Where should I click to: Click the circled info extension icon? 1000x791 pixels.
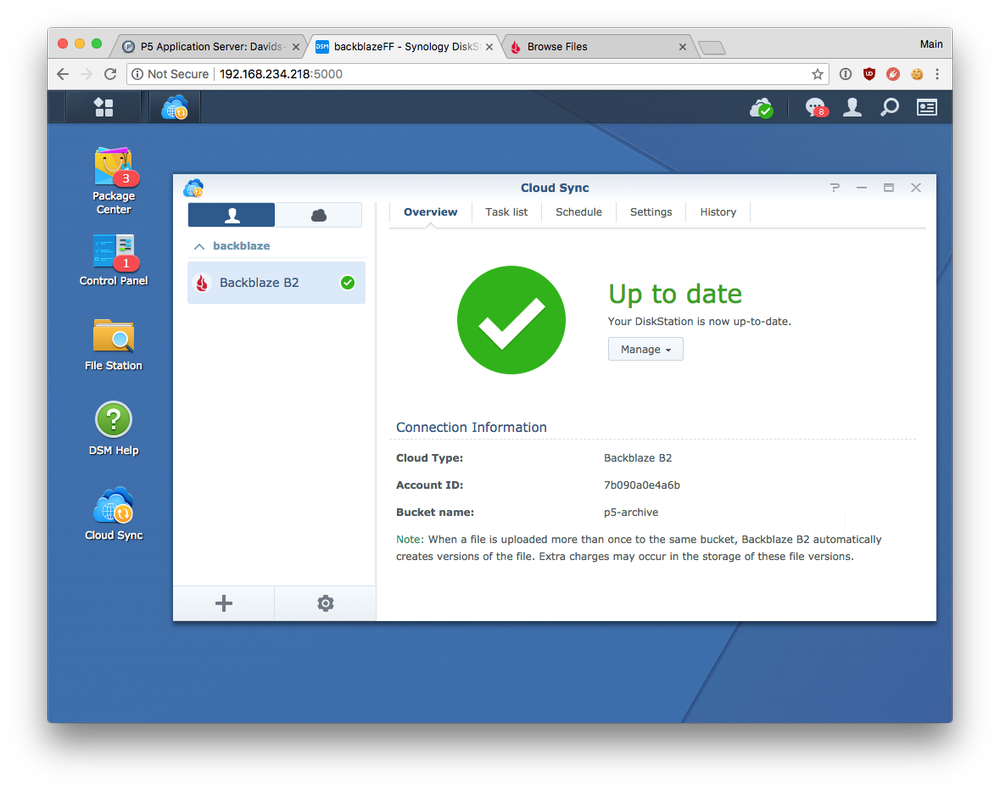click(845, 74)
